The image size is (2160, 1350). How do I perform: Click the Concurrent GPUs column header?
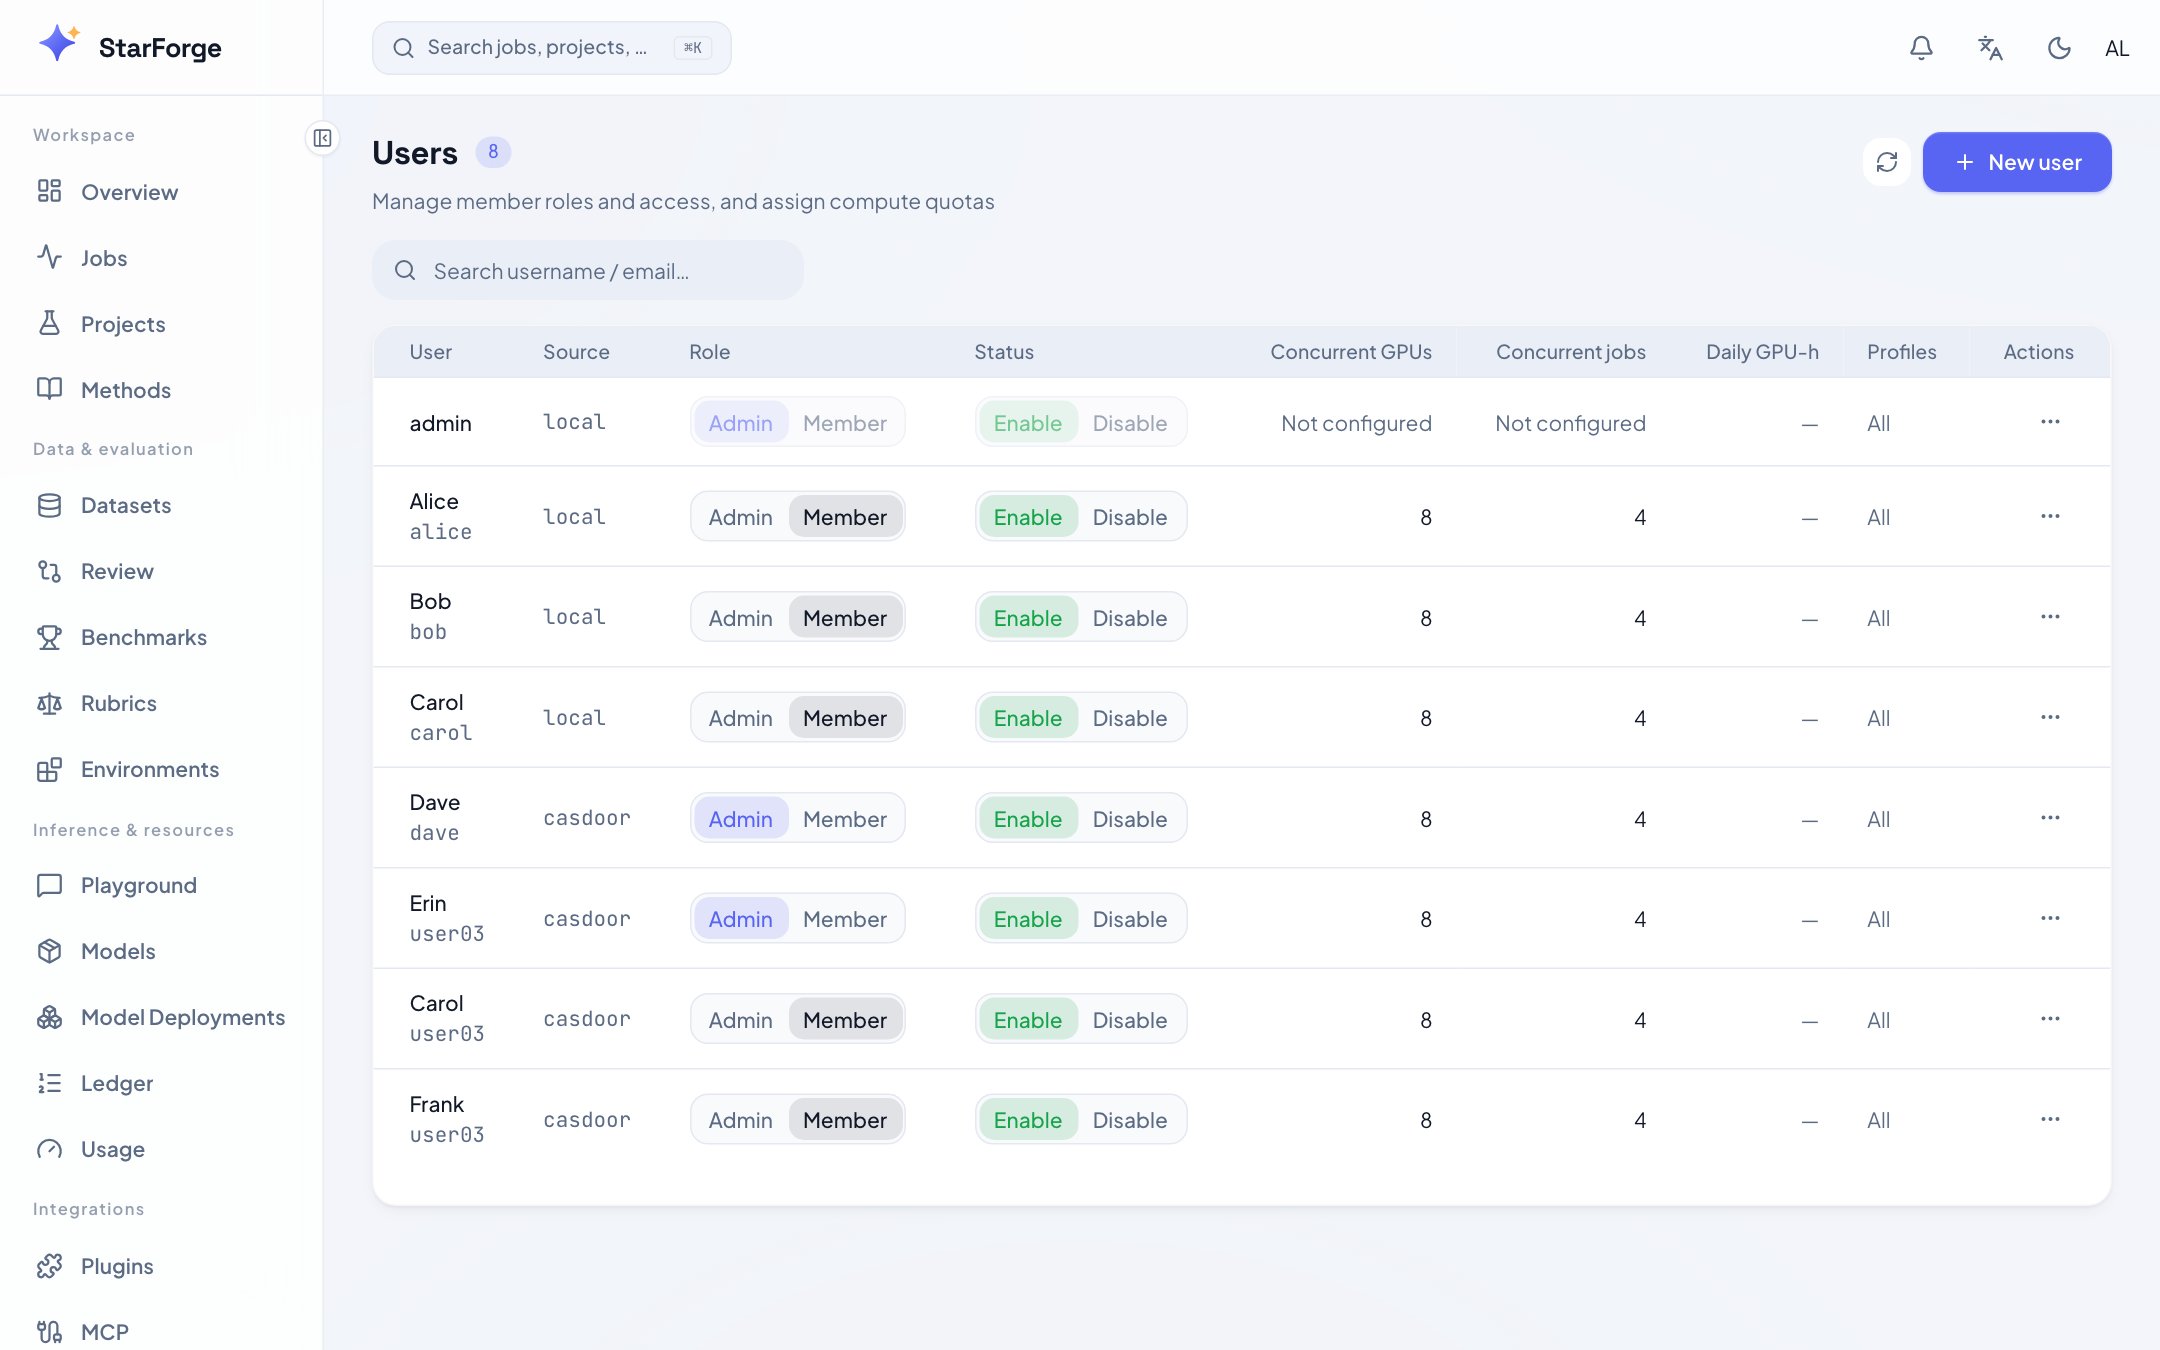[1351, 352]
